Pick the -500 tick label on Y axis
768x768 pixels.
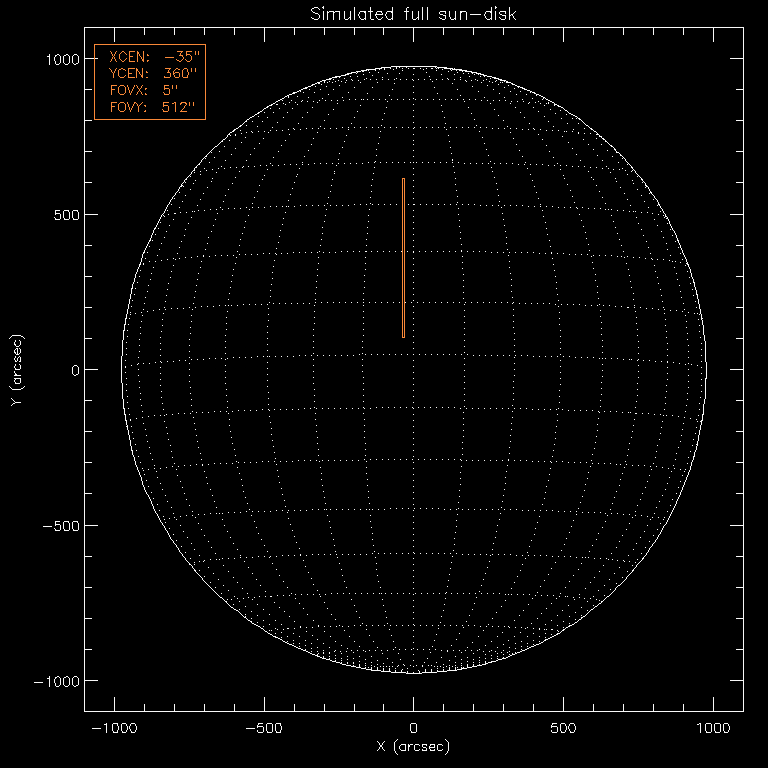coord(62,525)
